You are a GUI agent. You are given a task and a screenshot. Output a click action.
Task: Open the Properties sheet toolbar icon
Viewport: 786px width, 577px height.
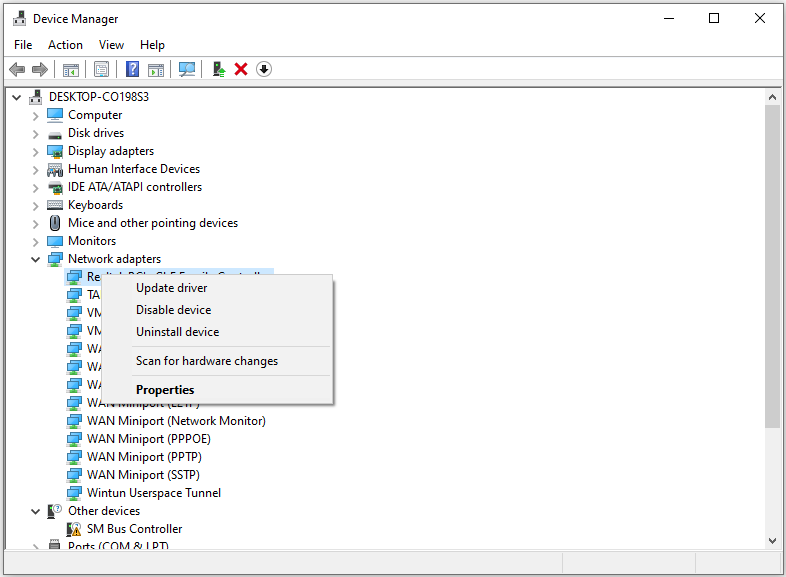[101, 69]
